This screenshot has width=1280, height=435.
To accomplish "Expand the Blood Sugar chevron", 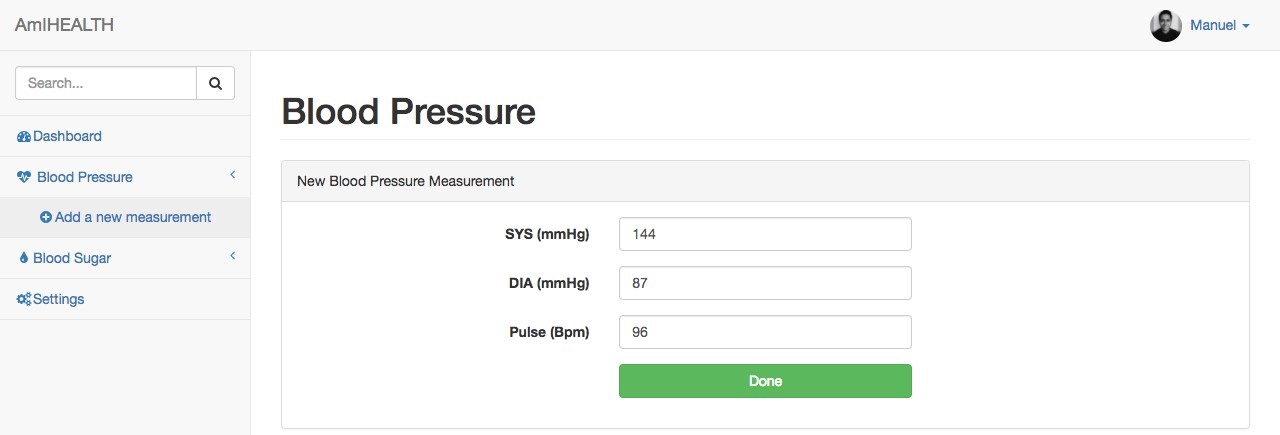I will coord(232,257).
